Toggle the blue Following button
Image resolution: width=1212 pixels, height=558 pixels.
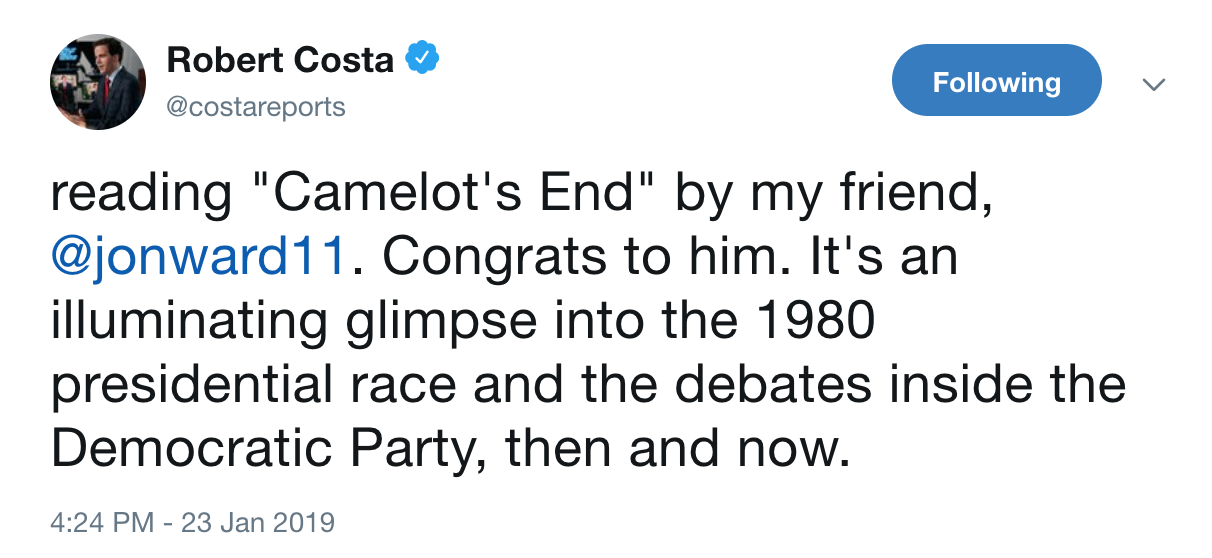coord(996,81)
